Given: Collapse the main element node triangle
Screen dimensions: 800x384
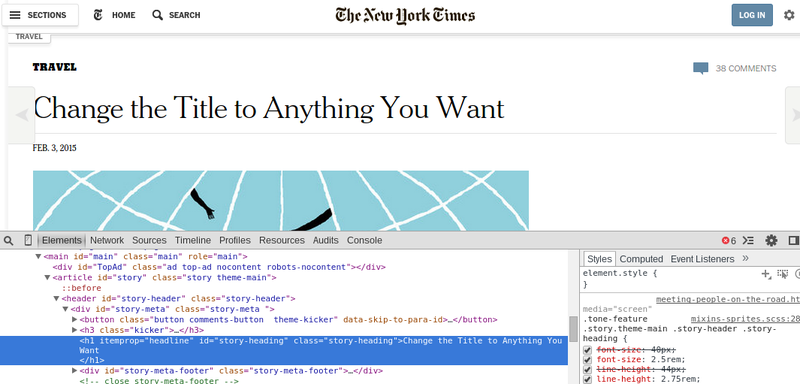Looking at the screenshot, I should pos(38,257).
